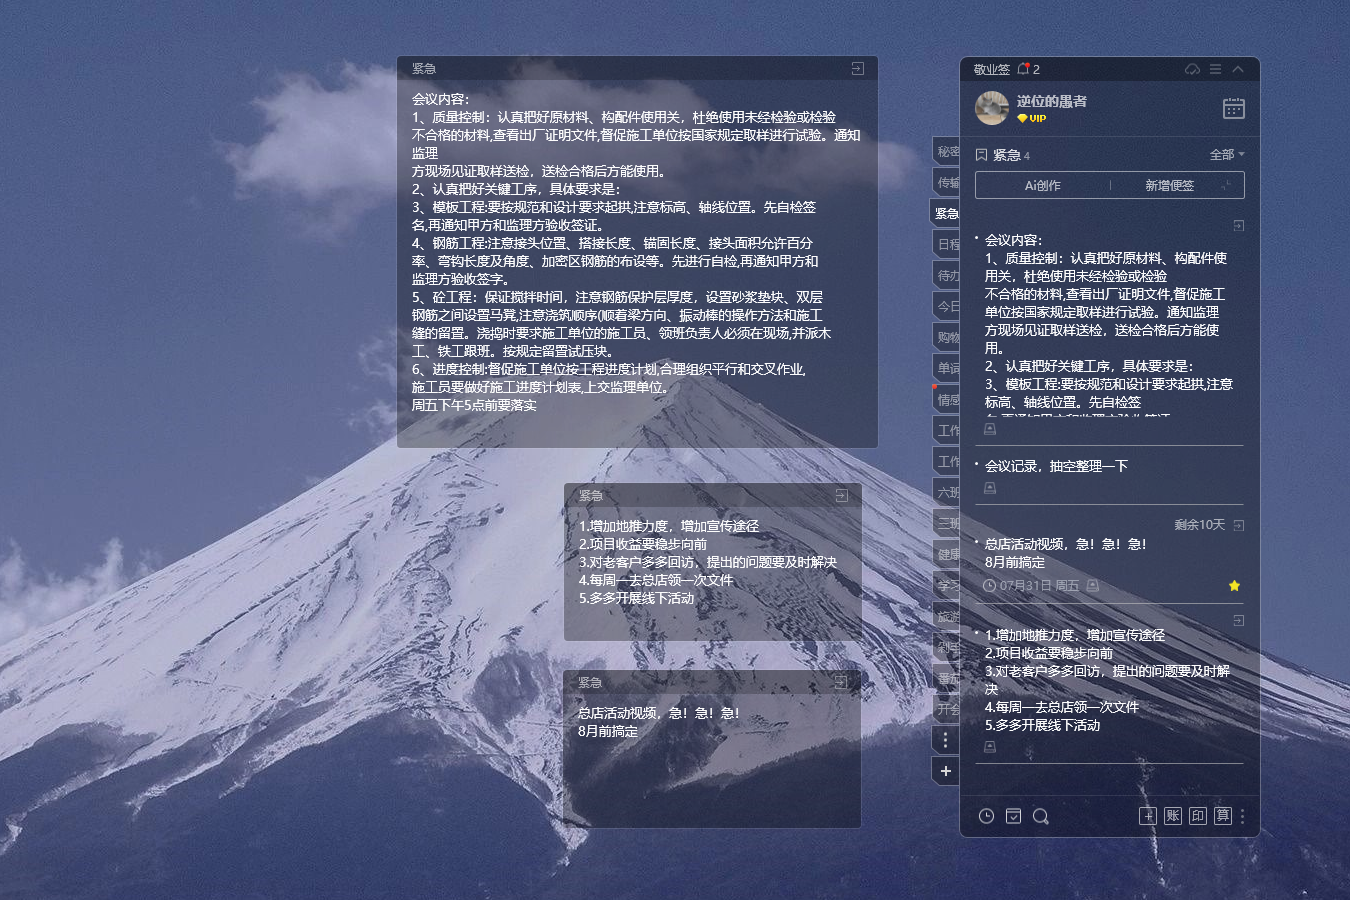
Task: Pop out the 会议内容 note in the list
Action: [x=1239, y=226]
